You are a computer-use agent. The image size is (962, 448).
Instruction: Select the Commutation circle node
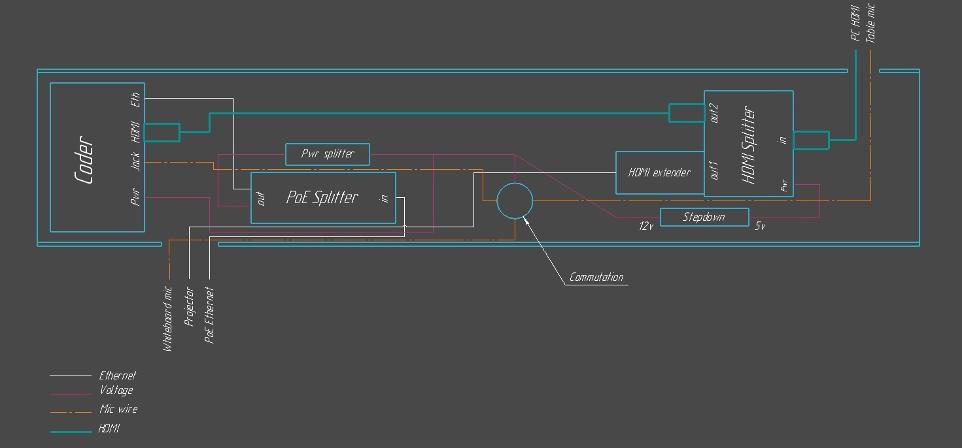[x=514, y=200]
